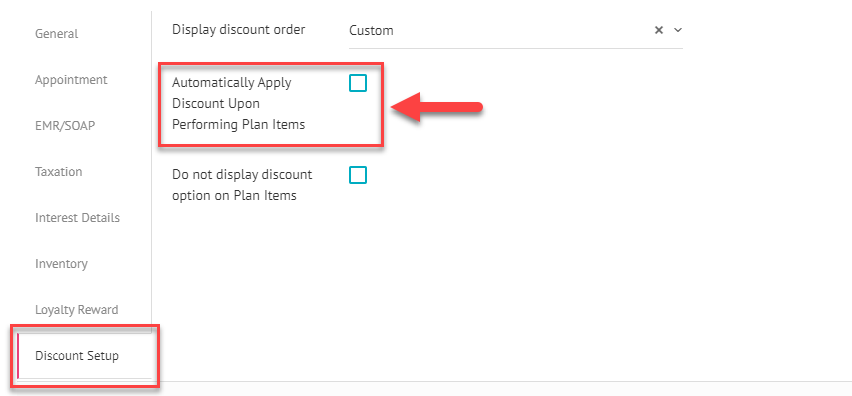The height and width of the screenshot is (396, 852).
Task: Click the red arrow annotation
Action: tap(437, 107)
